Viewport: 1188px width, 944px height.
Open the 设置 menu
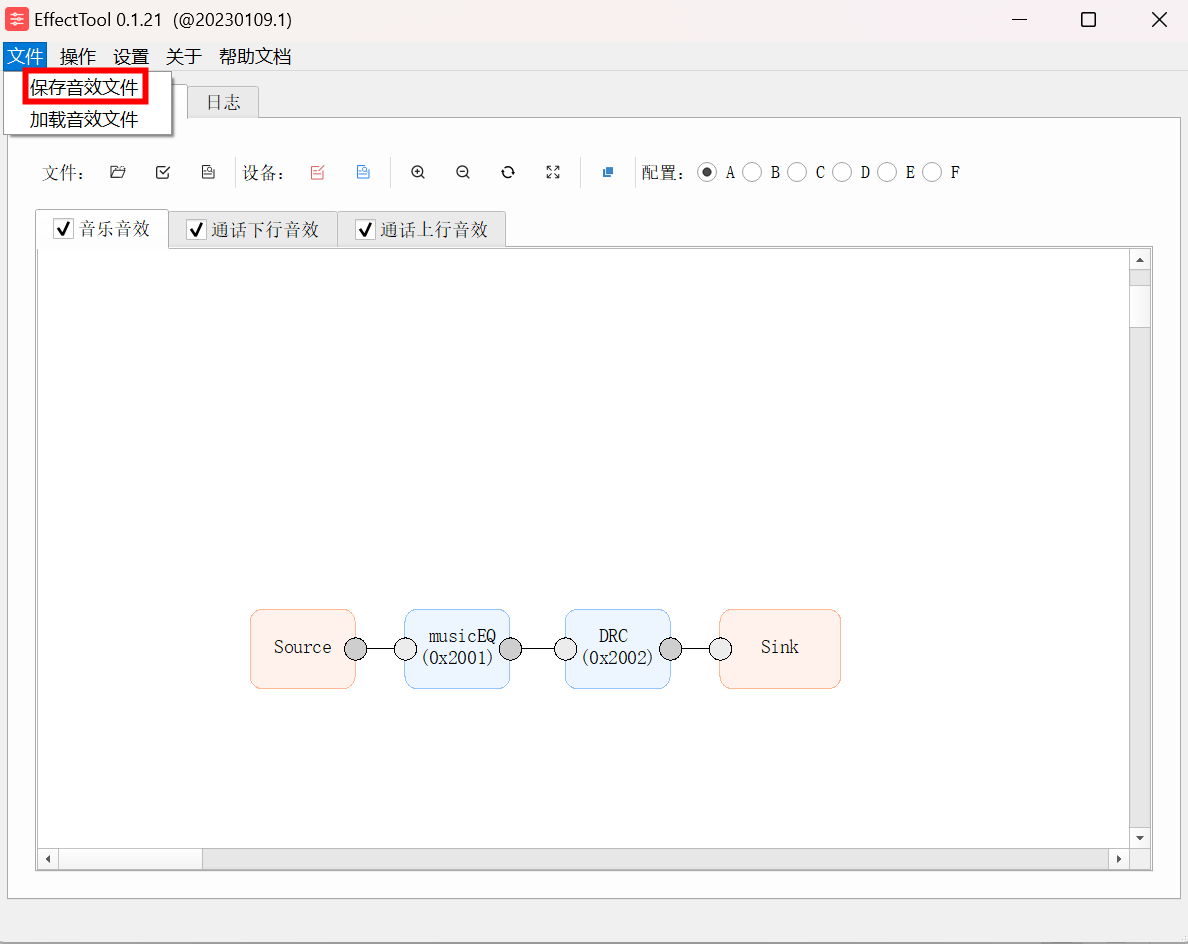(131, 57)
